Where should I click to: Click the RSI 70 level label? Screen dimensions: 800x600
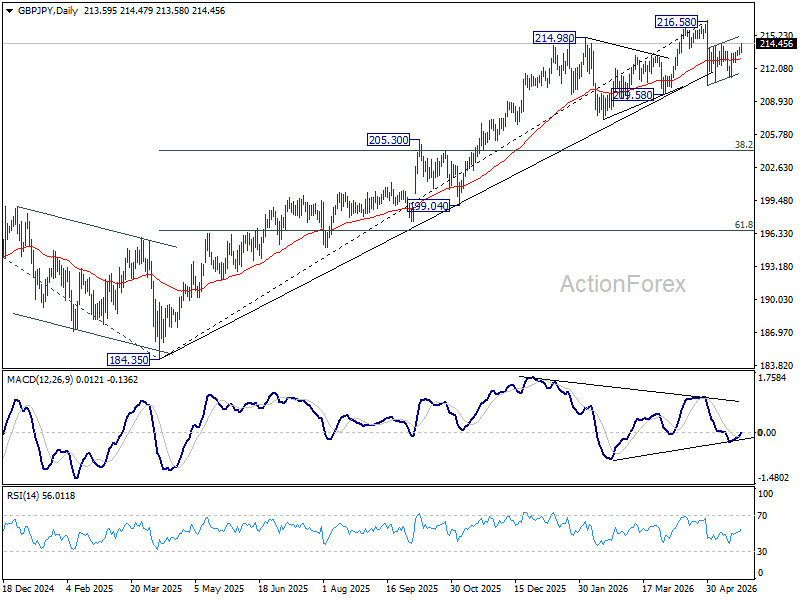762,516
